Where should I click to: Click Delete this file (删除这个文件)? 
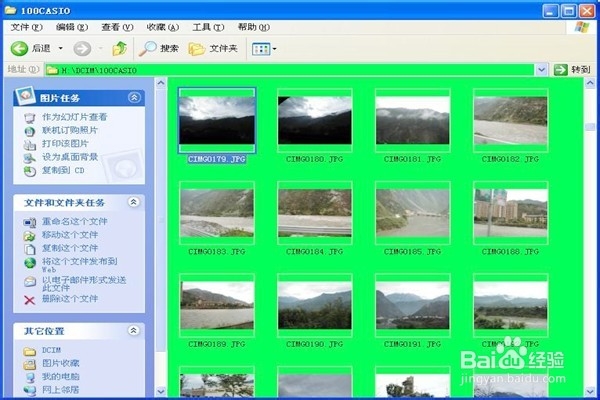[x=70, y=299]
